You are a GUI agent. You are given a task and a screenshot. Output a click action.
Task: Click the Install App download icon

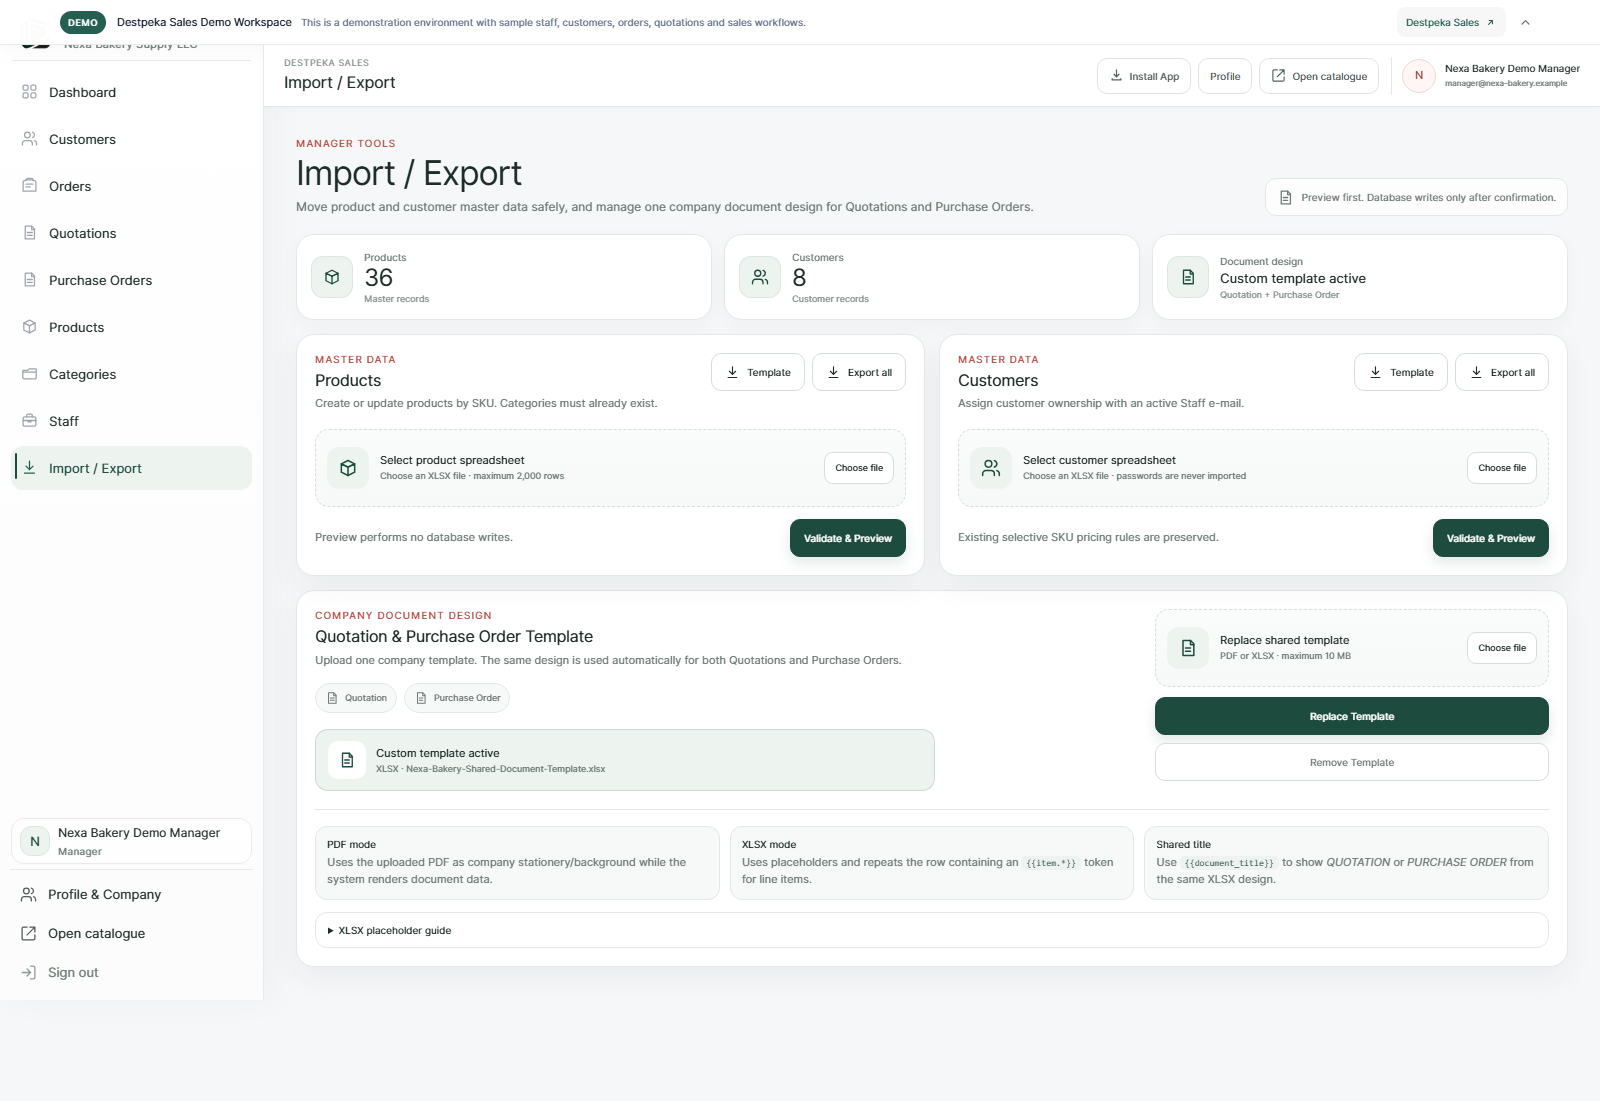point(1116,76)
